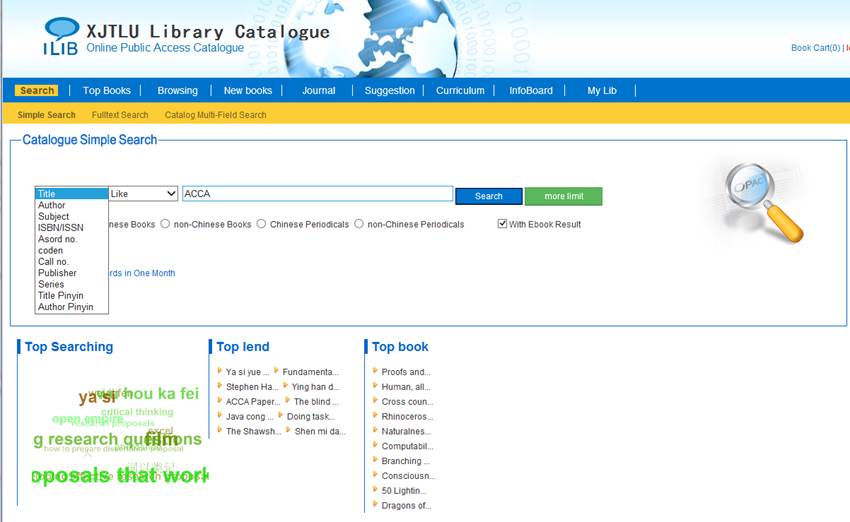The image size is (850, 522).
Task: Choose Author Pinyin option in dropdown list
Action: click(72, 307)
